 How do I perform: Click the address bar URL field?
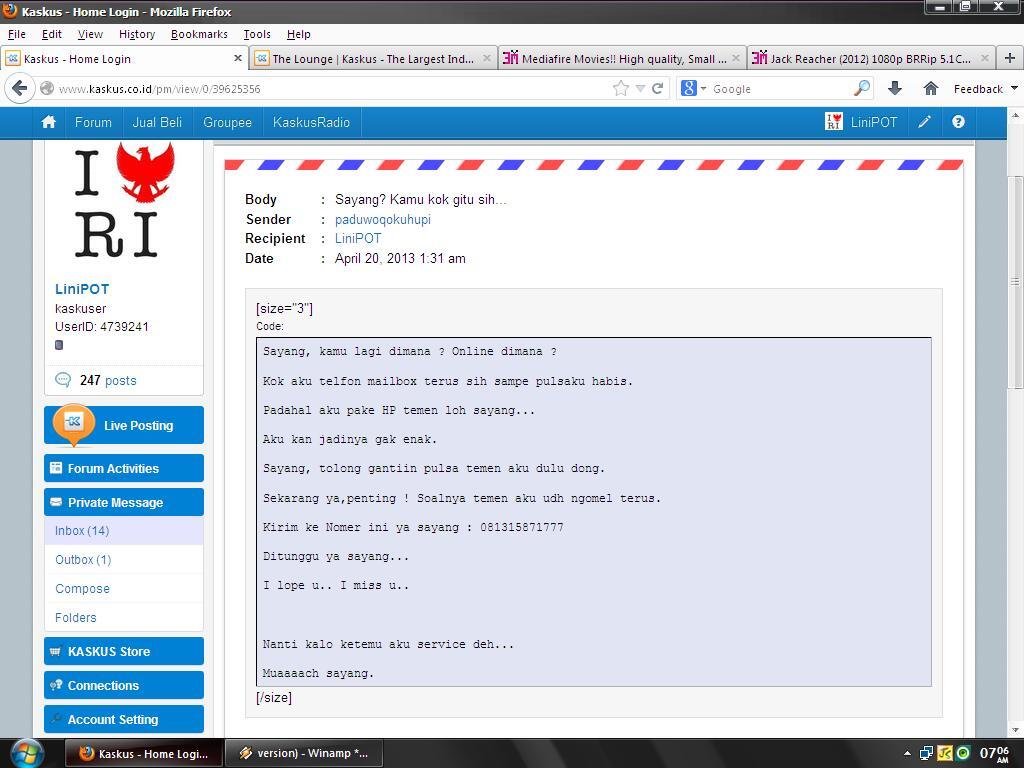(x=333, y=89)
